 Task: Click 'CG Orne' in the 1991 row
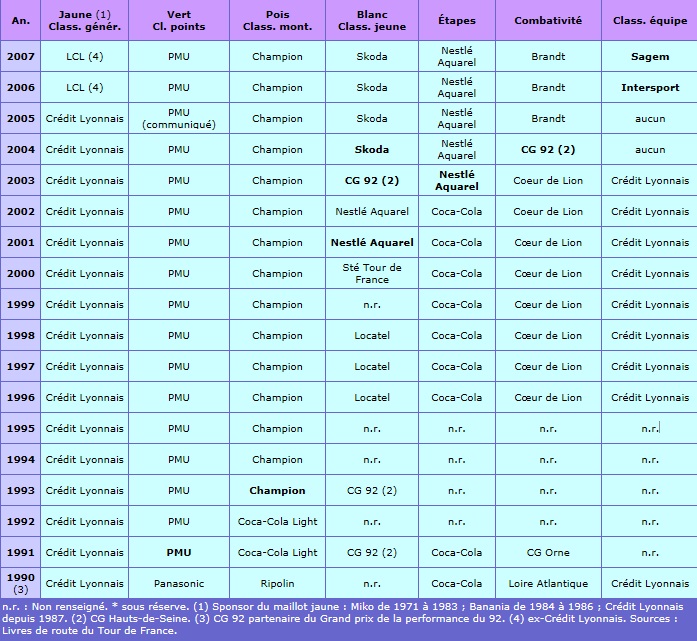click(548, 553)
